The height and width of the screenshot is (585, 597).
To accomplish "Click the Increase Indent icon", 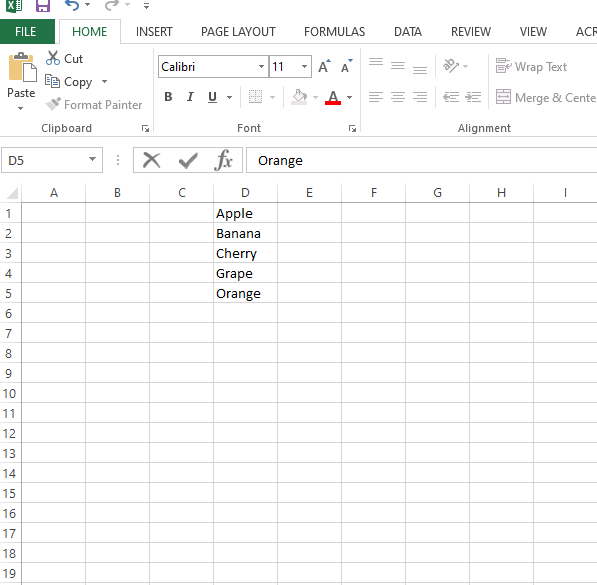I will click(473, 97).
